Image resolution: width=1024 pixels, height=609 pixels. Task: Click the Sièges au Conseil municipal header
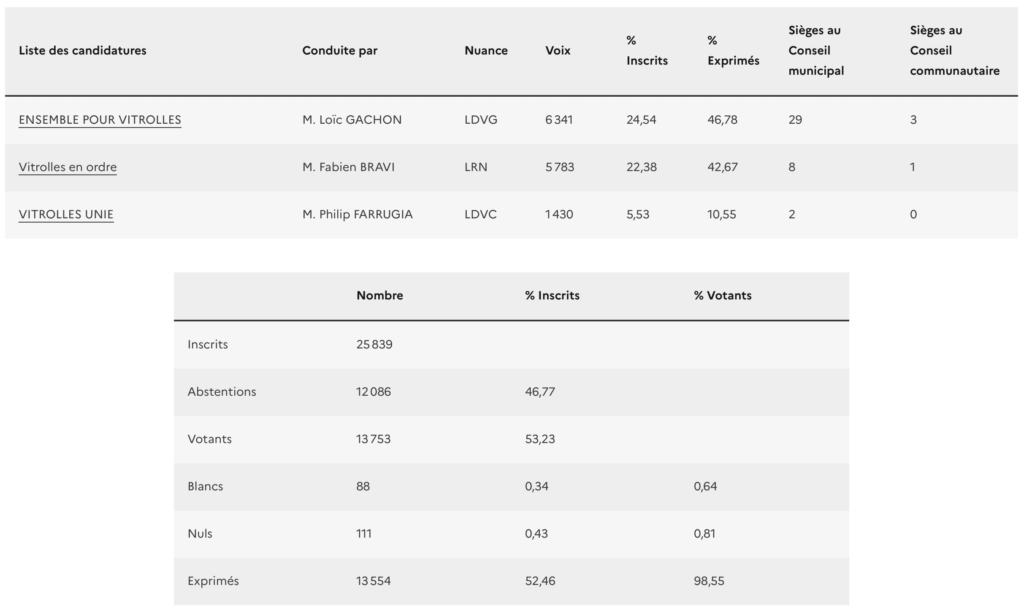[816, 51]
